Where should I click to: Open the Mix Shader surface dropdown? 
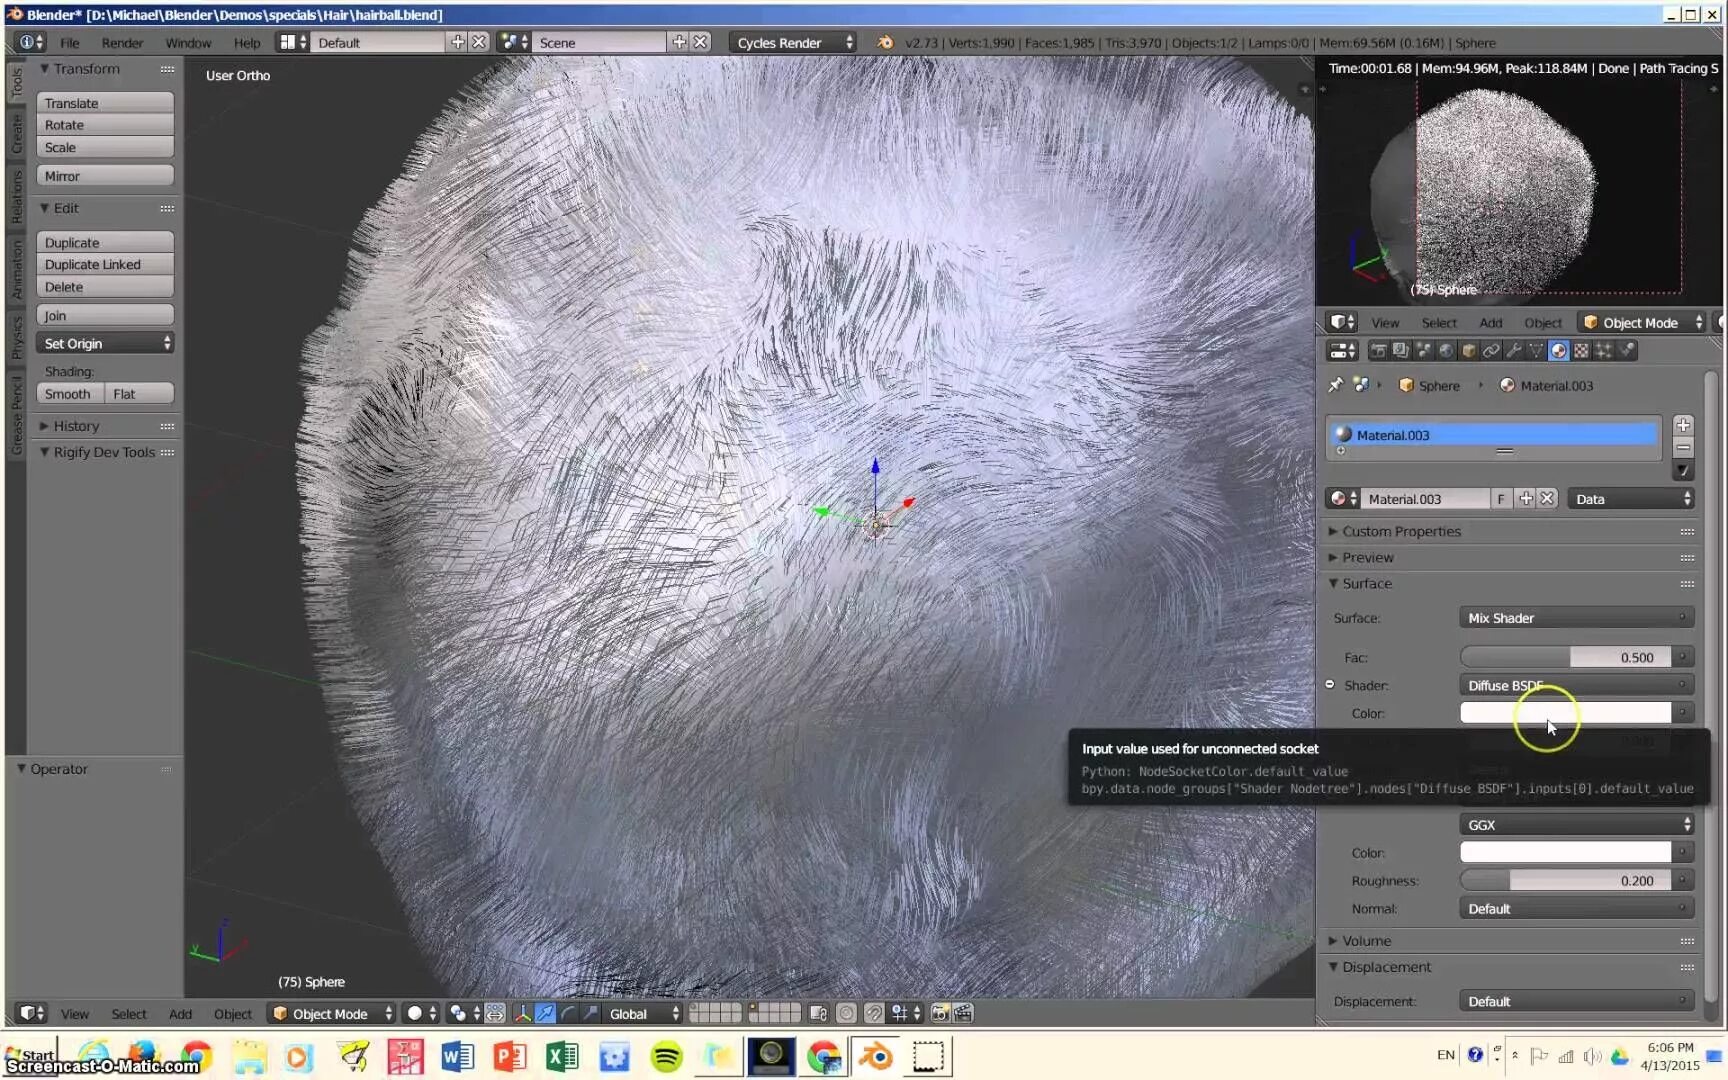(x=1576, y=618)
